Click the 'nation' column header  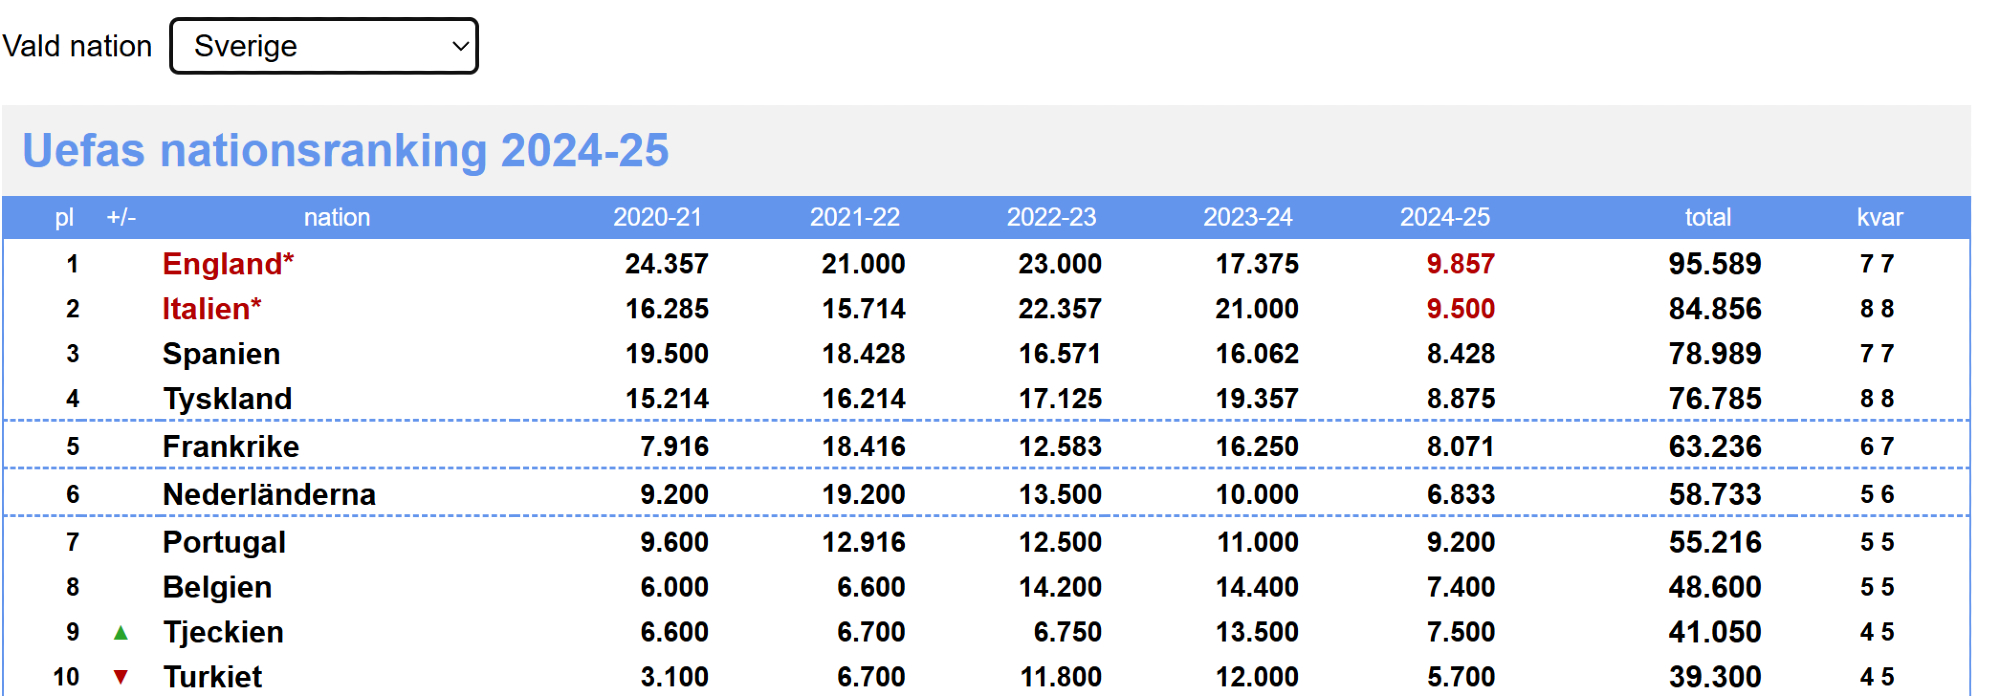pyautogui.click(x=337, y=217)
